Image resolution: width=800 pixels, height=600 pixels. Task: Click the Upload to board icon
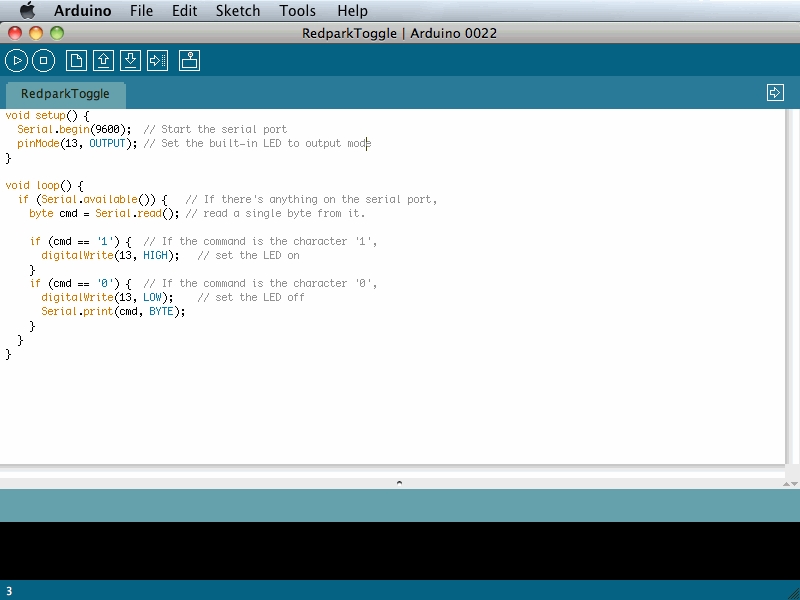[x=158, y=61]
